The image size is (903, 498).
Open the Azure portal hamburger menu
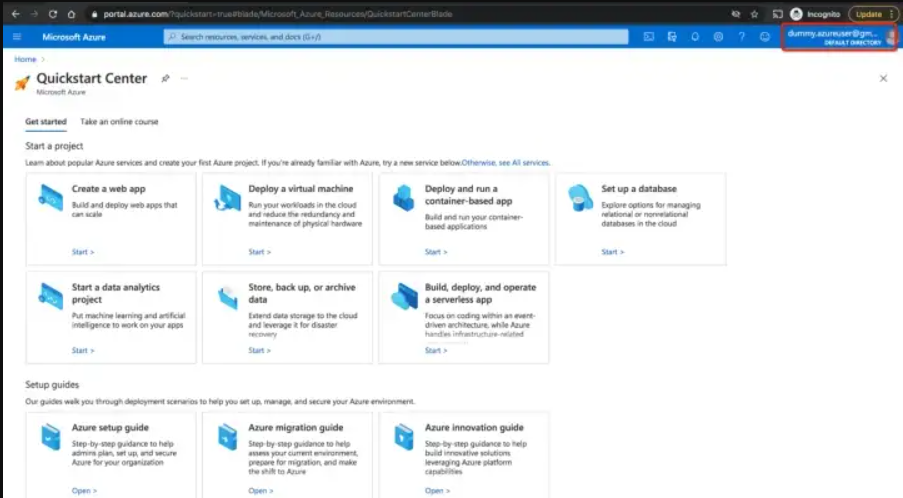pos(17,37)
